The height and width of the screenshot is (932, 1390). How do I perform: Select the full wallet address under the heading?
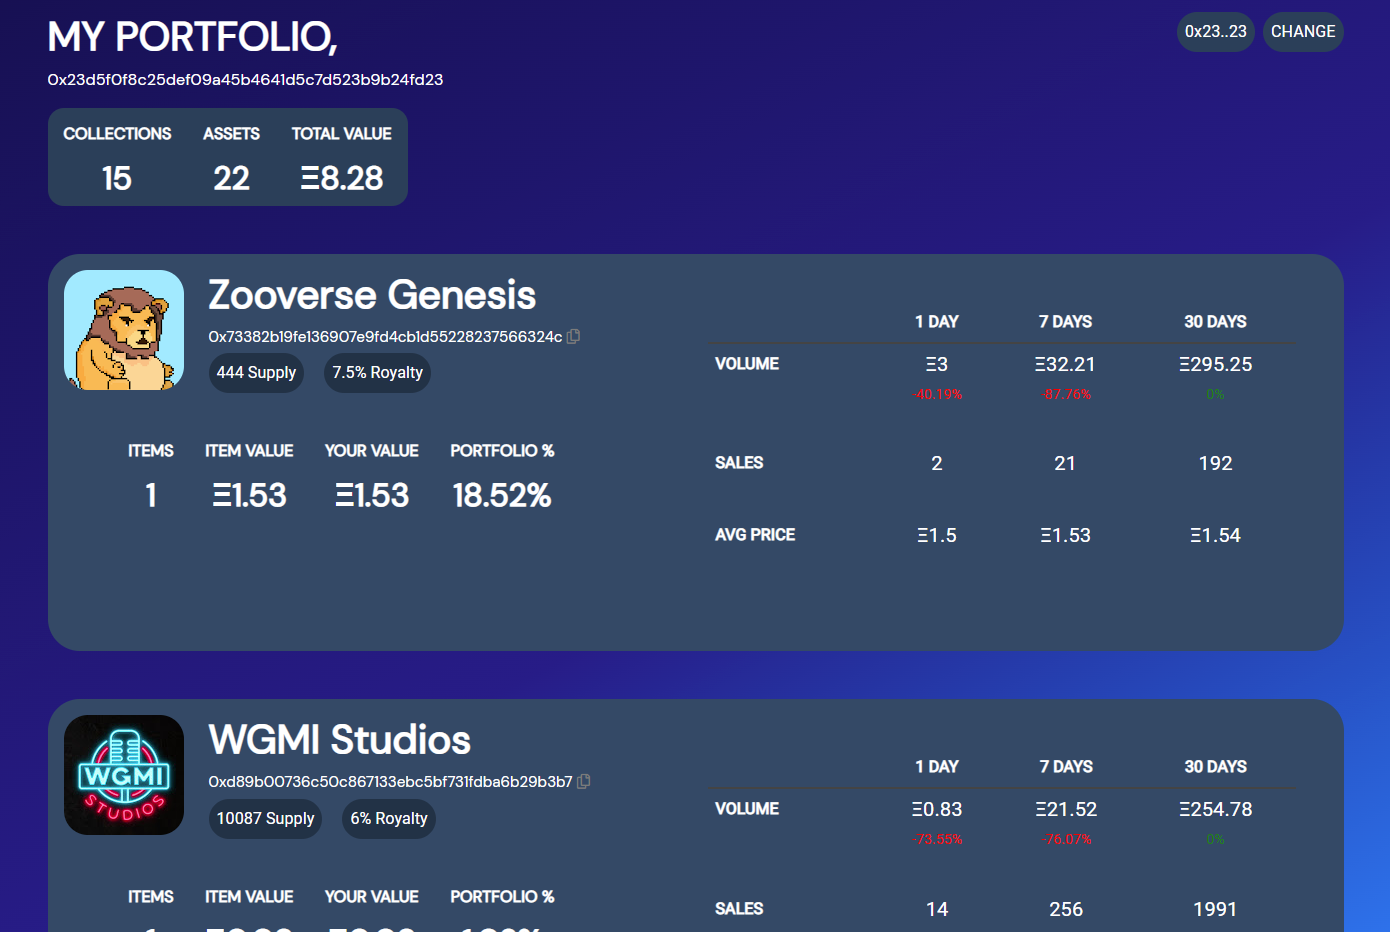pos(245,80)
